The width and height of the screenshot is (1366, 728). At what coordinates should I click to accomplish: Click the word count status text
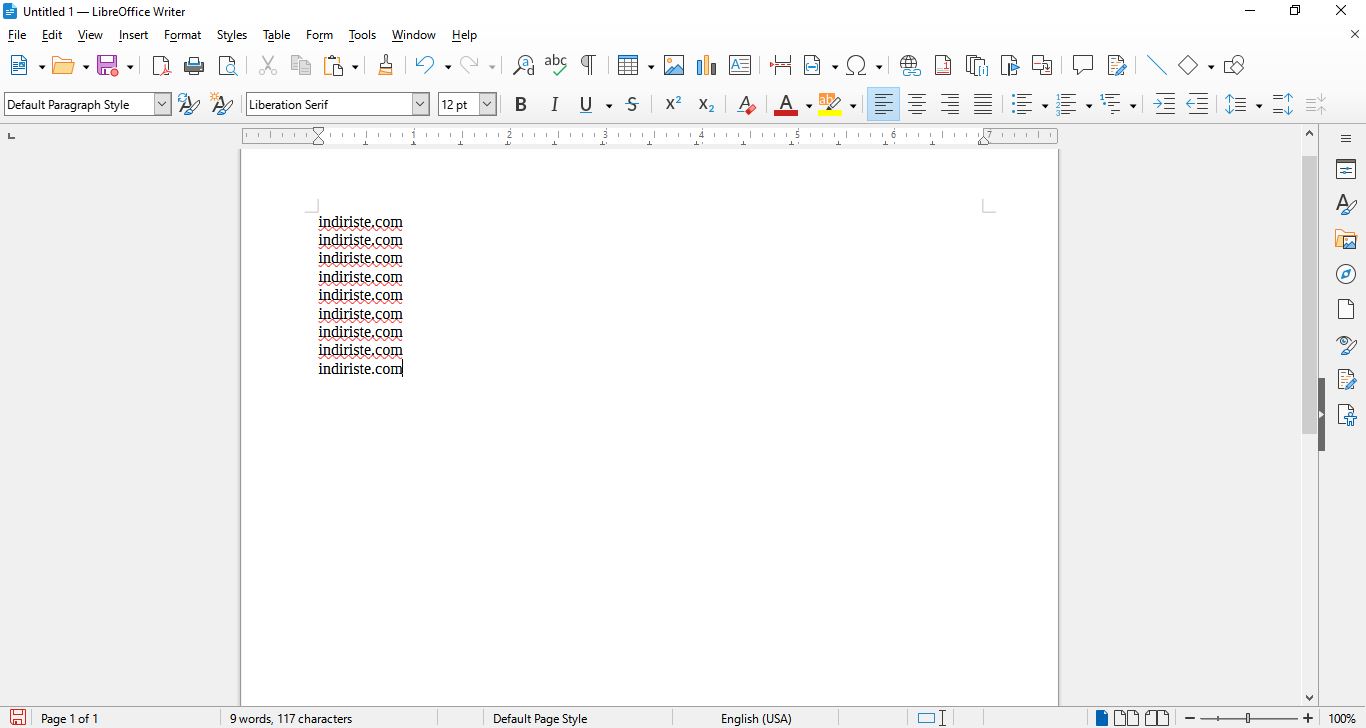coord(291,718)
